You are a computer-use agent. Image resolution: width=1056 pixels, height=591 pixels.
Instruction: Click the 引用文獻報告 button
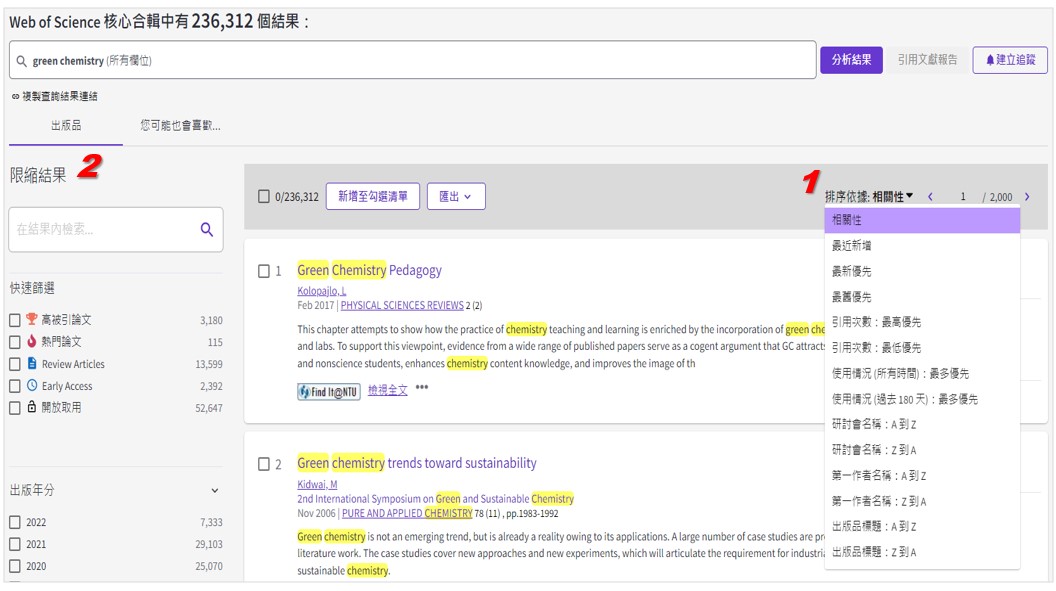pyautogui.click(x=927, y=60)
